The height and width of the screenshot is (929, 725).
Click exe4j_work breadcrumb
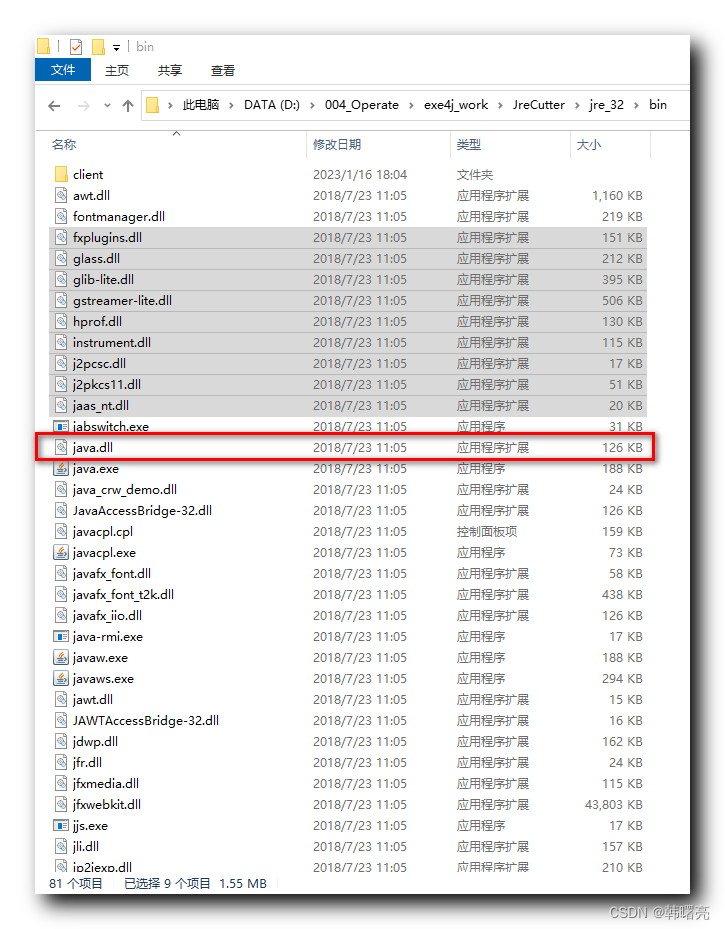coord(455,105)
